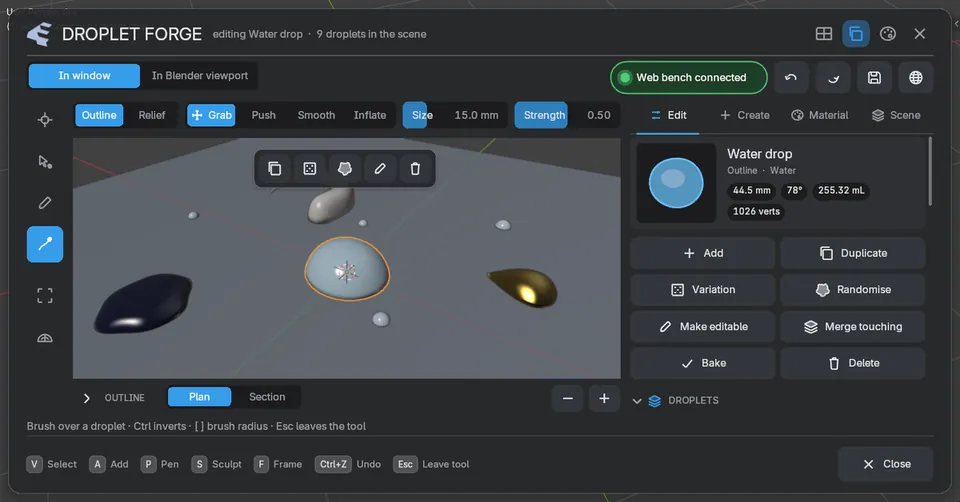Click the right panel scrollbar
960x502 pixels.
tap(930, 171)
